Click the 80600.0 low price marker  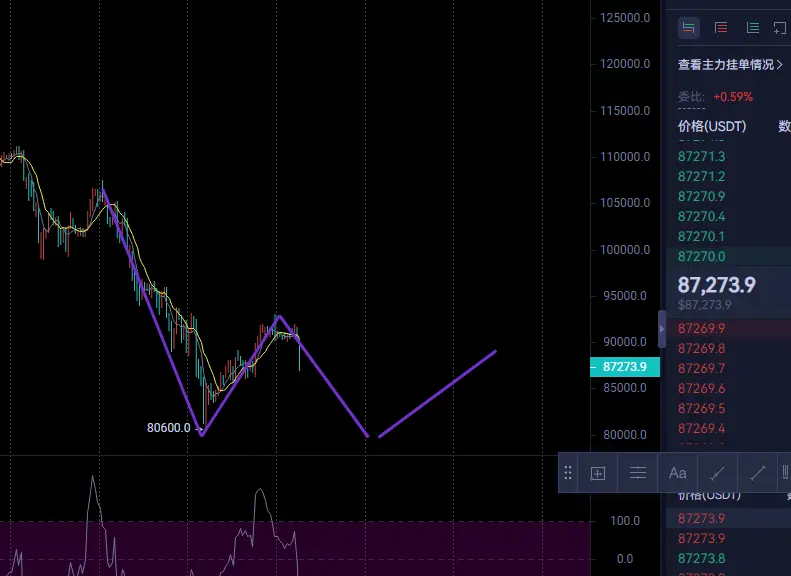(x=168, y=428)
